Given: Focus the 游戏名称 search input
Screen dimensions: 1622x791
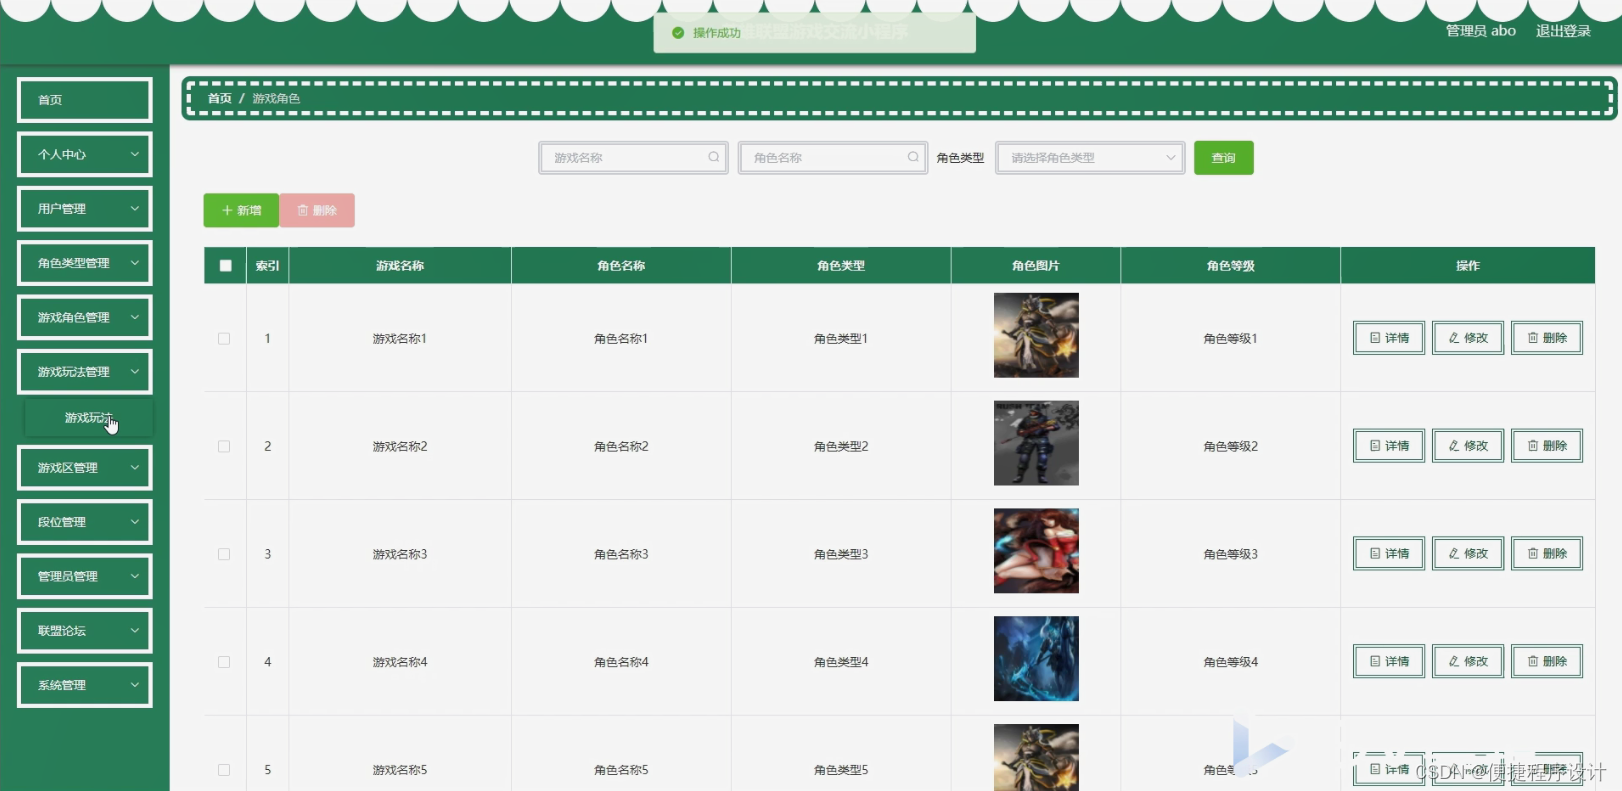Looking at the screenshot, I should (x=632, y=158).
